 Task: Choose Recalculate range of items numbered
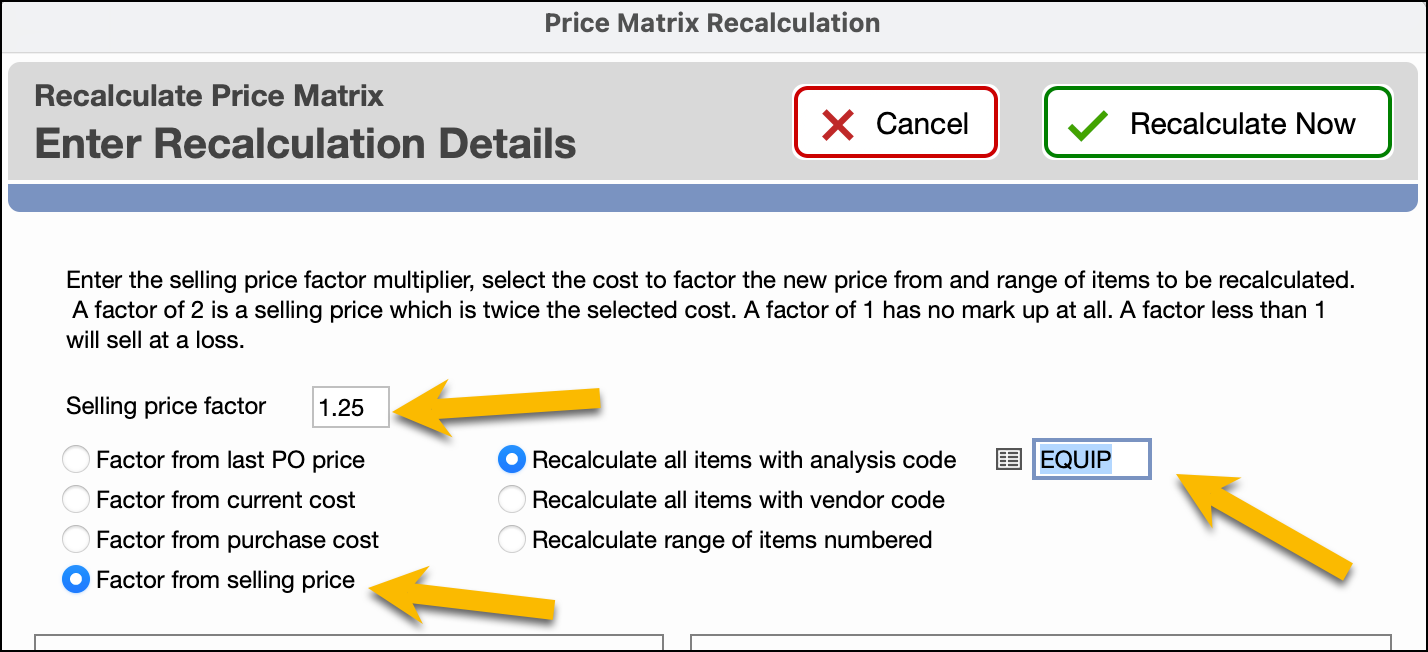pos(512,540)
